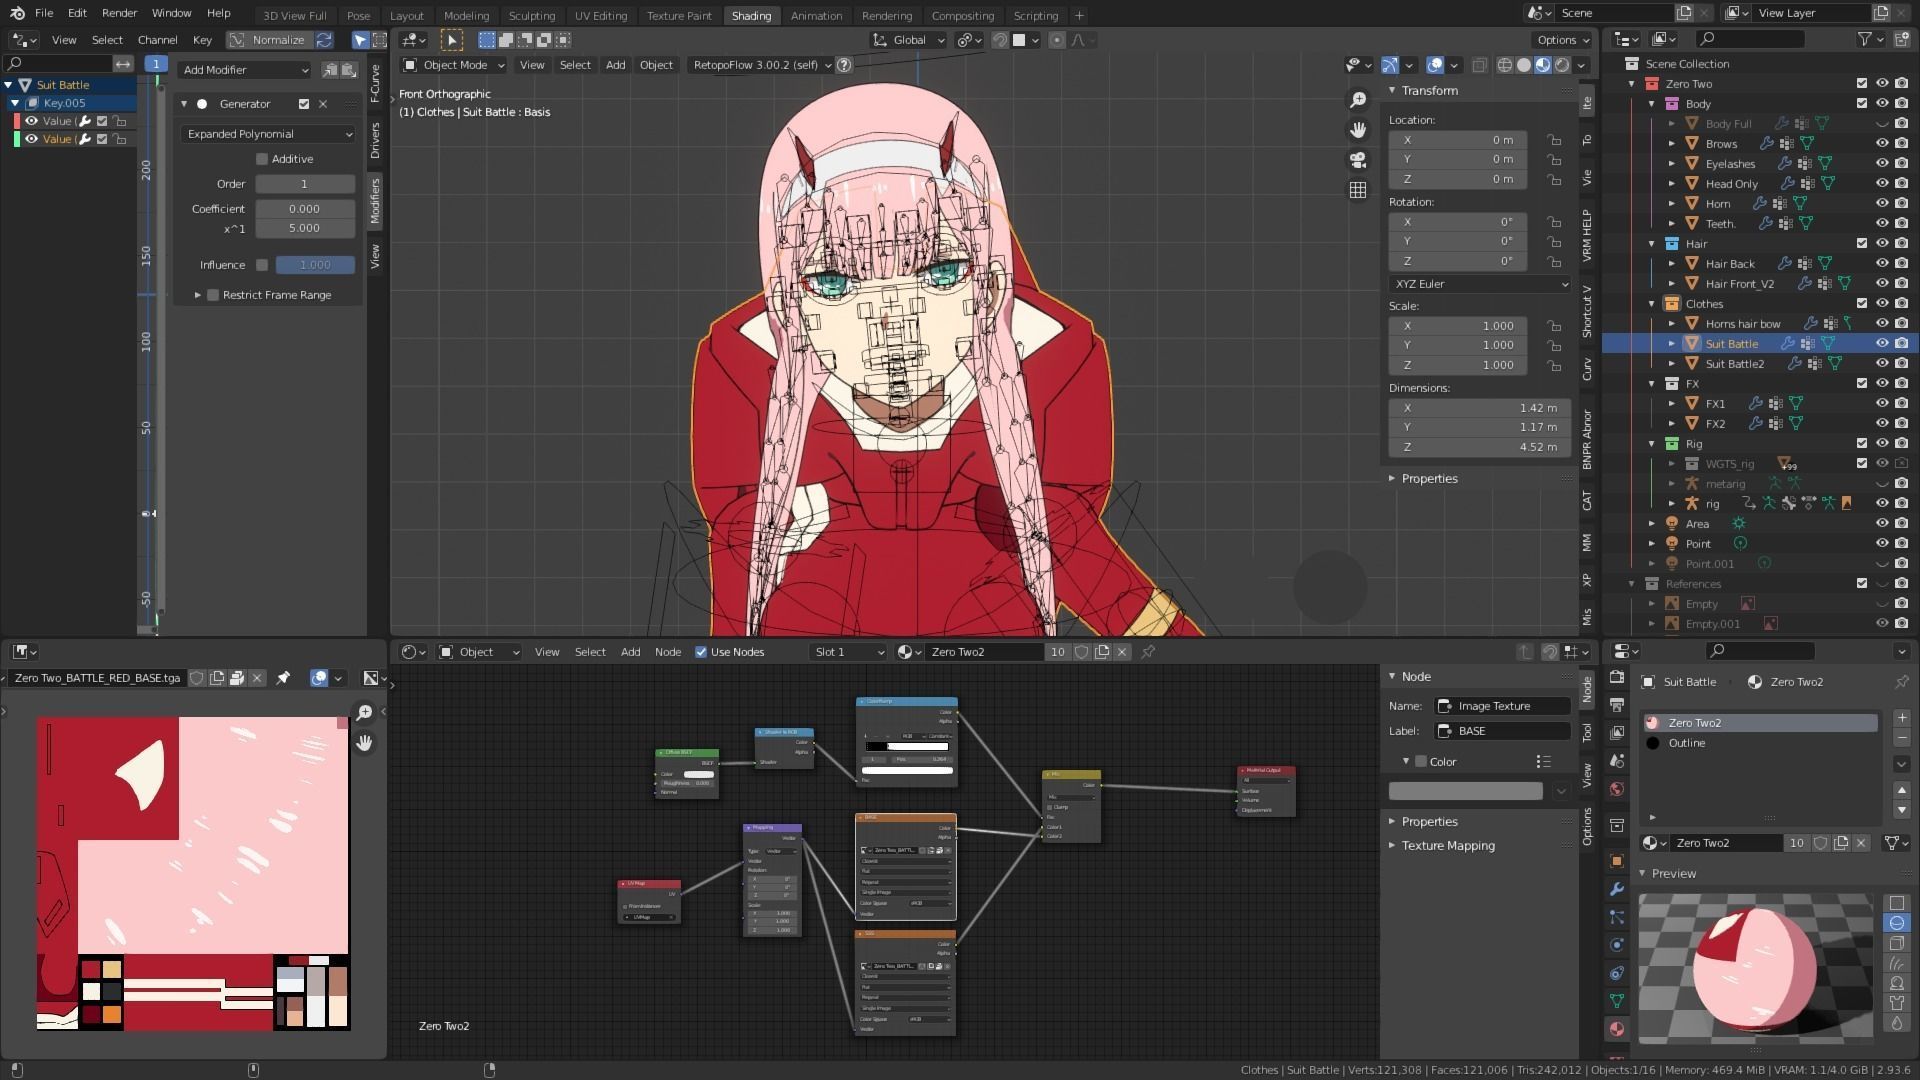Collapse the Body collection in outliner
The image size is (1920, 1080).
(1652, 104)
